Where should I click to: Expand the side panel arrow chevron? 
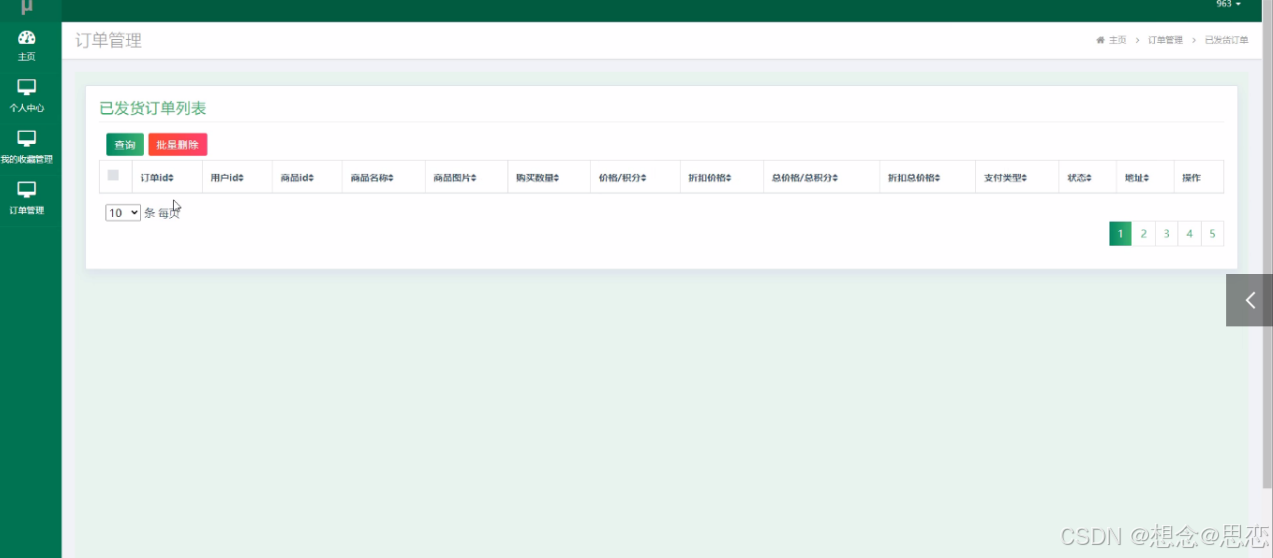click(x=1249, y=300)
